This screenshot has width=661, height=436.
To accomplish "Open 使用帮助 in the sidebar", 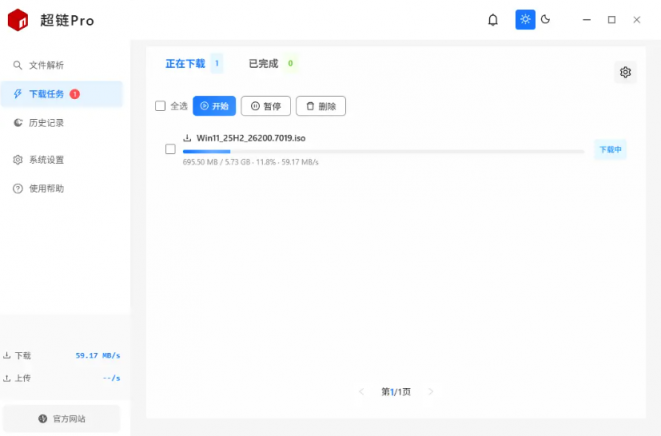I will point(45,189).
